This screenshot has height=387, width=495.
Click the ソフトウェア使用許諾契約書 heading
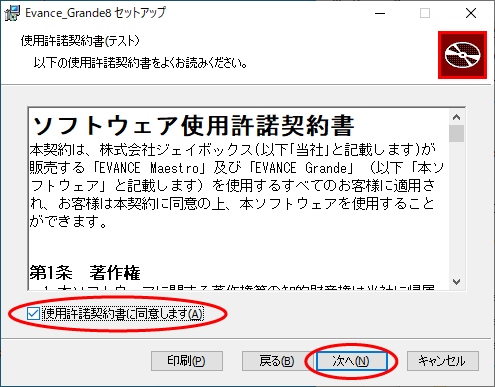click(x=193, y=126)
